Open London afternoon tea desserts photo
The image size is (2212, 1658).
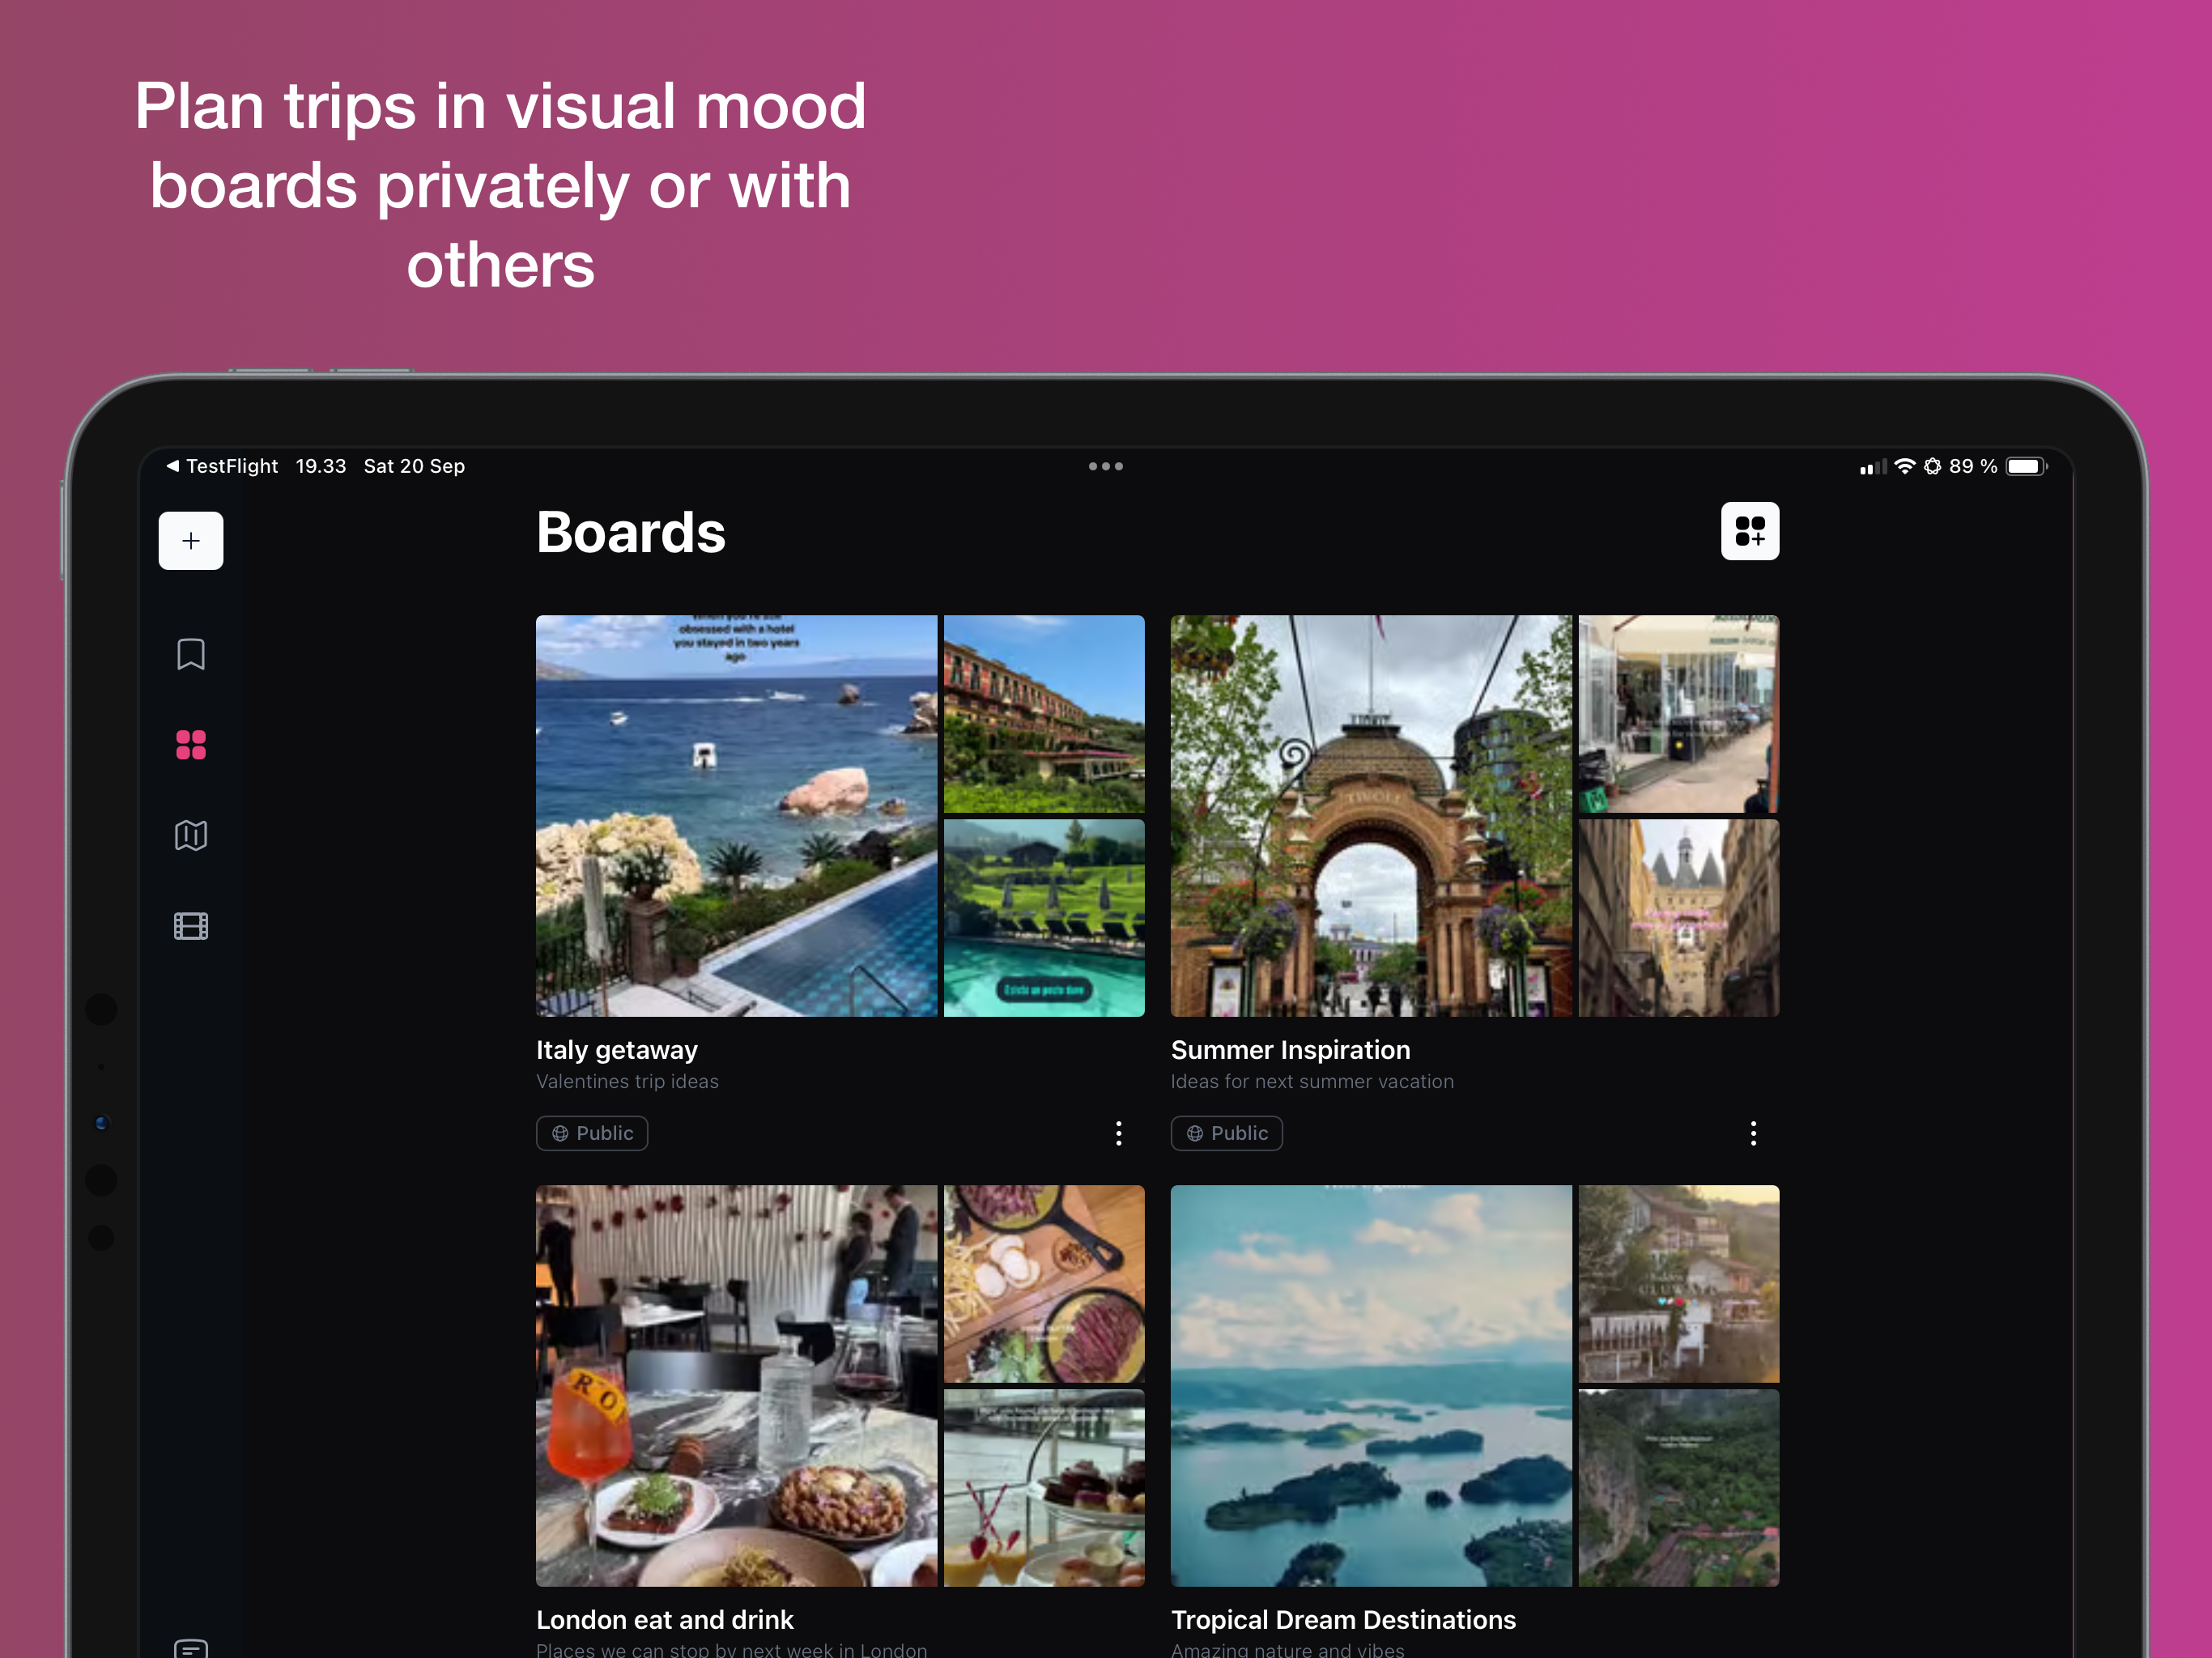coord(1044,1488)
